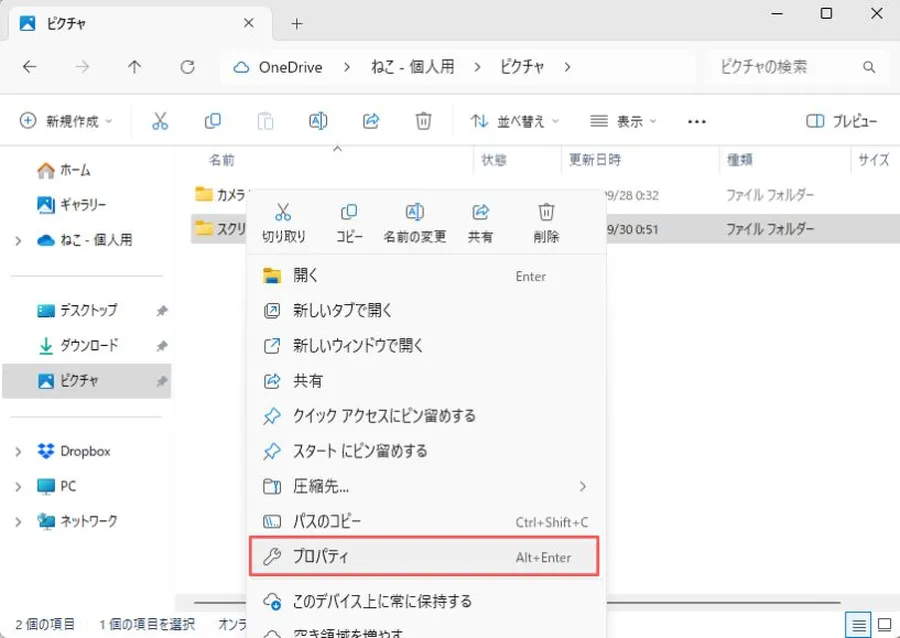The width and height of the screenshot is (900, 638).
Task: Open ダウンロード in the sidebar
Action: [x=88, y=345]
